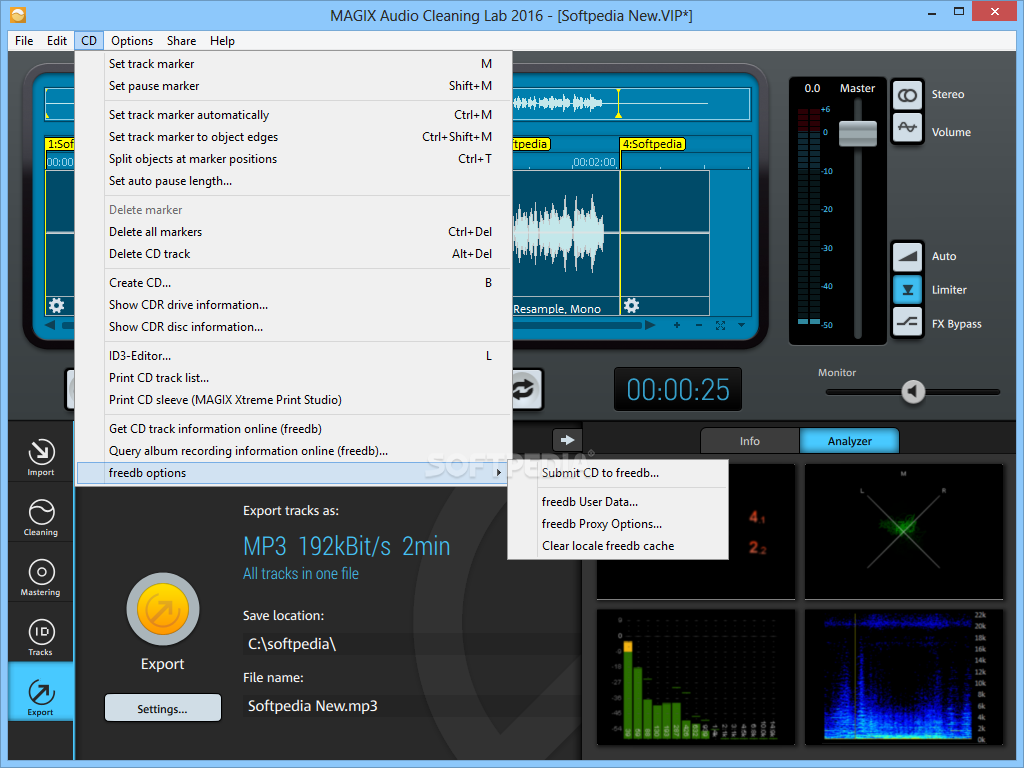Image resolution: width=1024 pixels, height=768 pixels.
Task: Select Get CD track information online
Action: 292,429
